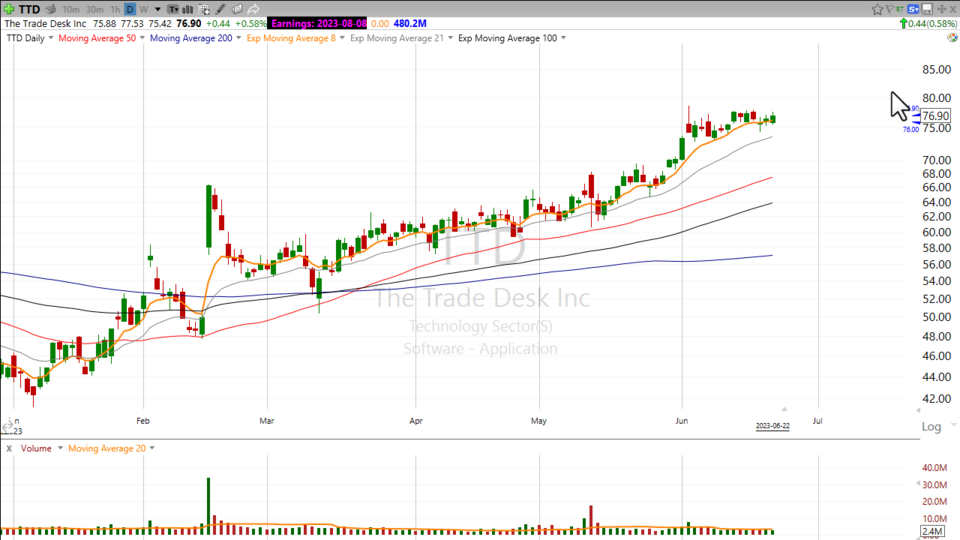Click the Exp Moving Average 21 label
Screen dimensions: 960x540
(397, 38)
